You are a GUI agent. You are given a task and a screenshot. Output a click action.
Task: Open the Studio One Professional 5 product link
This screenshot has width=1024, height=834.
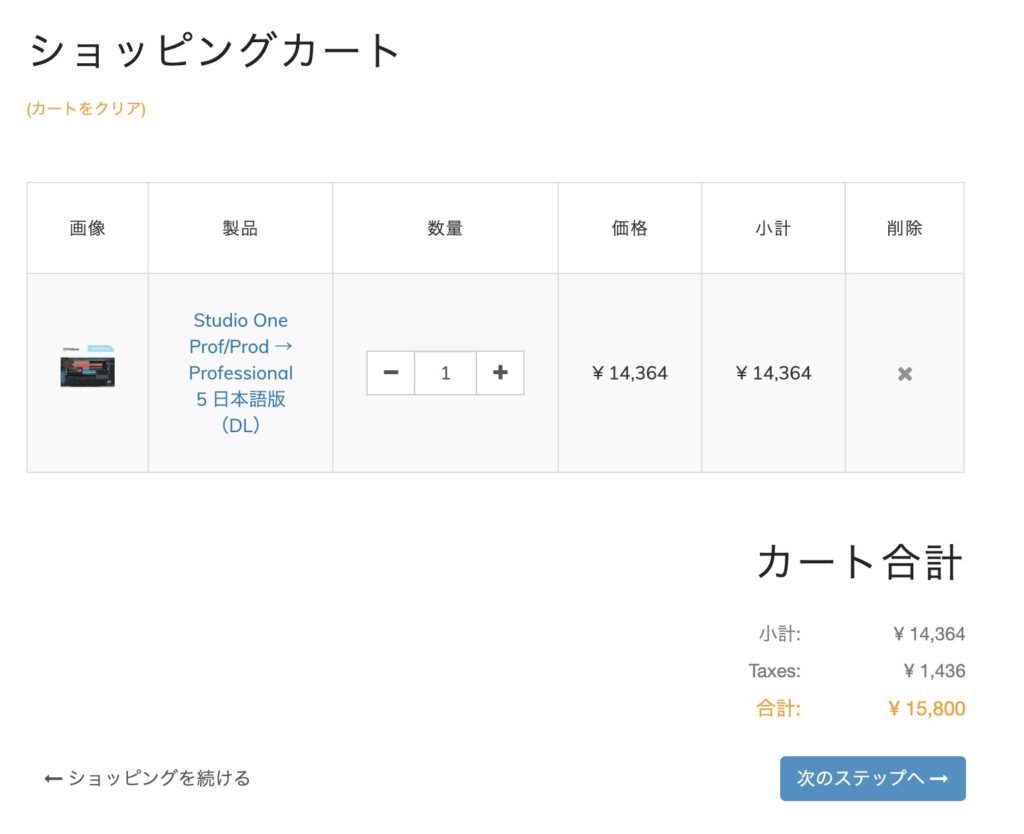241,373
